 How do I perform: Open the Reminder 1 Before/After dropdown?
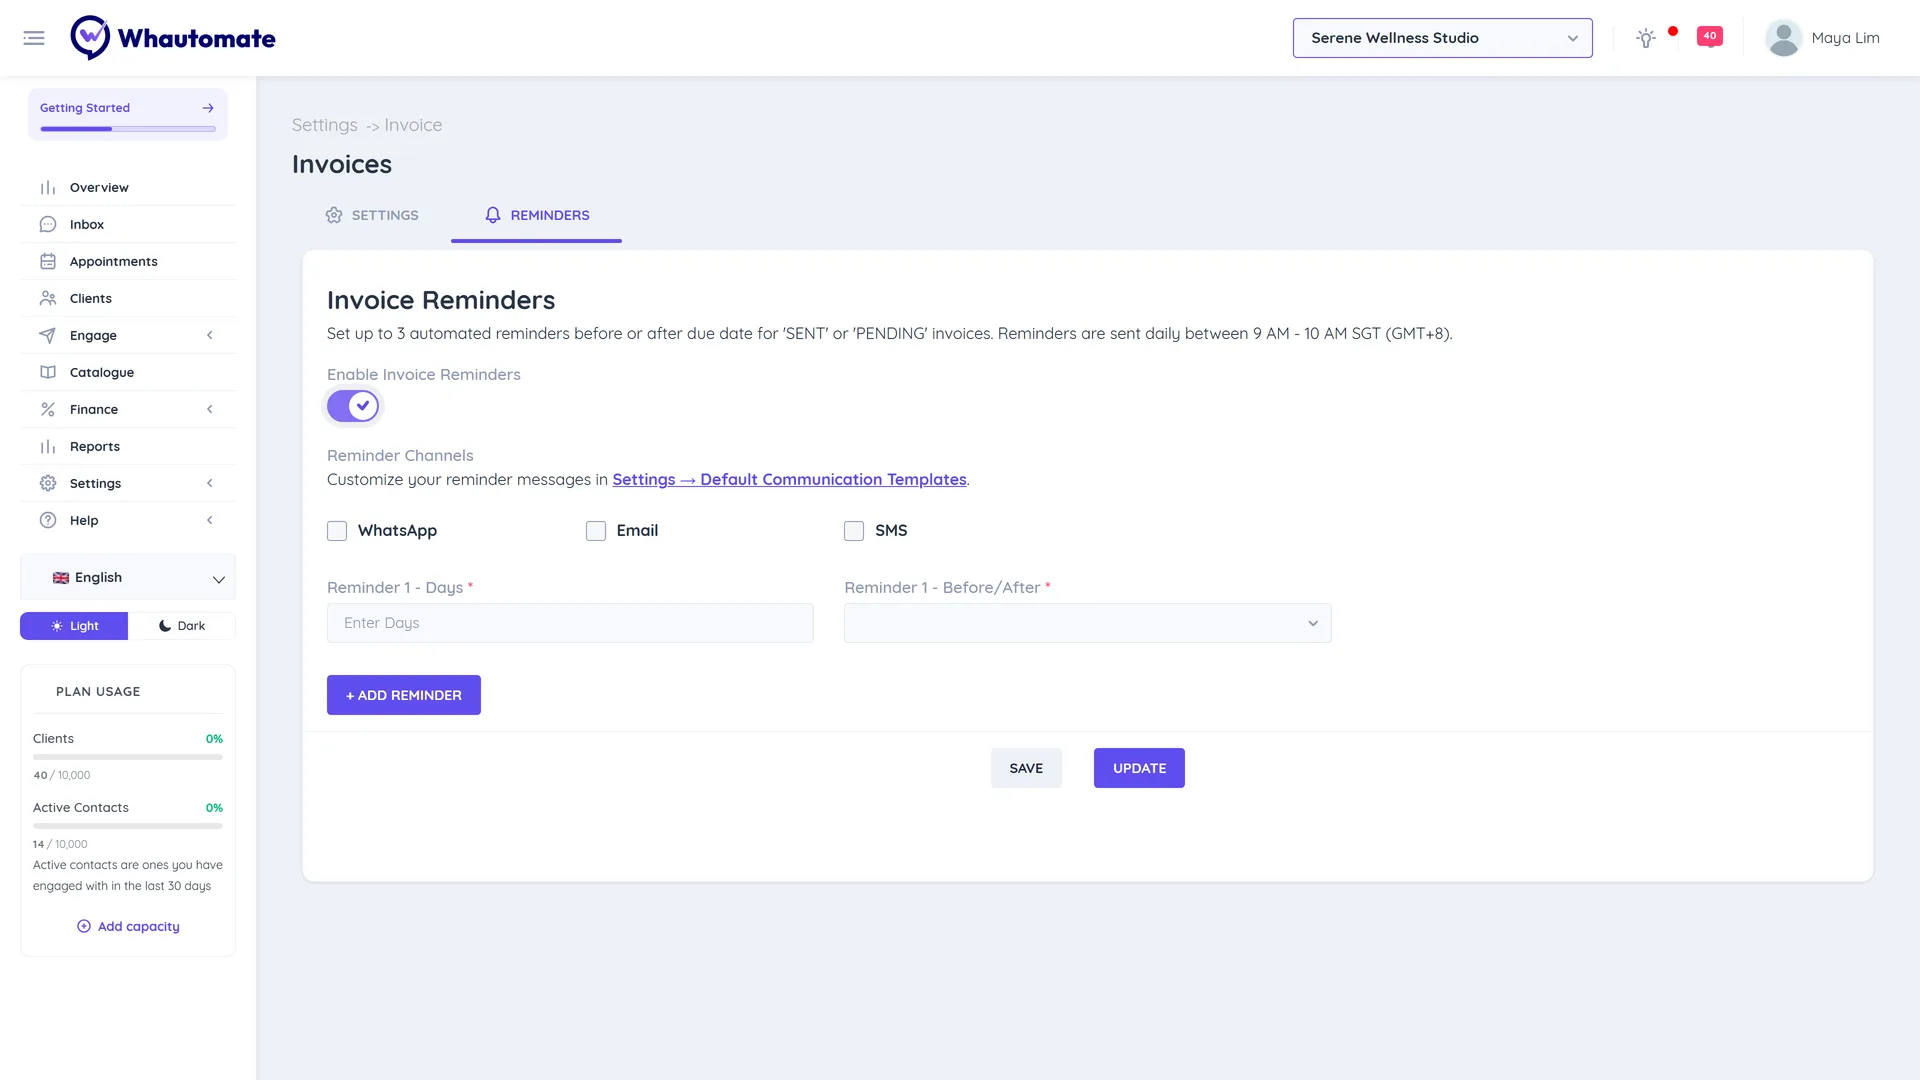coord(1088,623)
